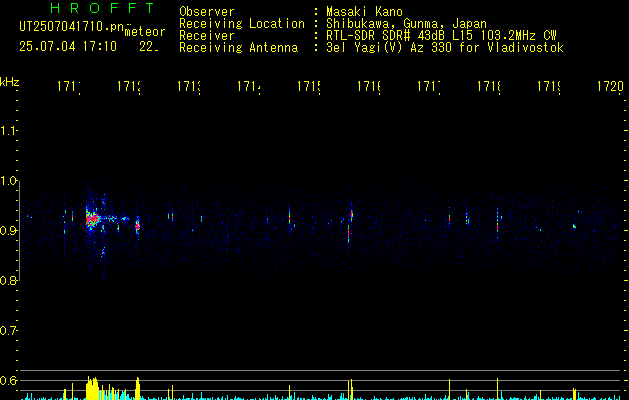Screen dimensions: 629x400
Task: Click the word meteor under the file name
Action: point(145,32)
